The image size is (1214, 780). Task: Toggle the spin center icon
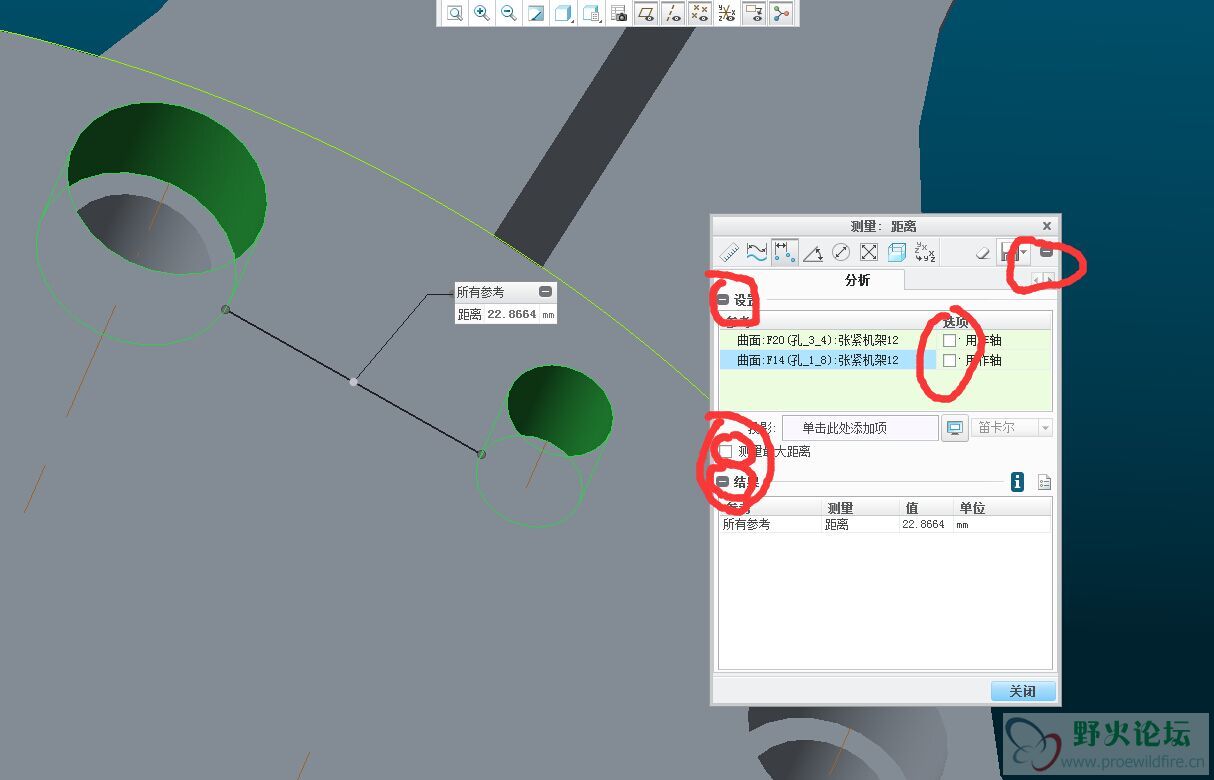pyautogui.click(x=781, y=13)
